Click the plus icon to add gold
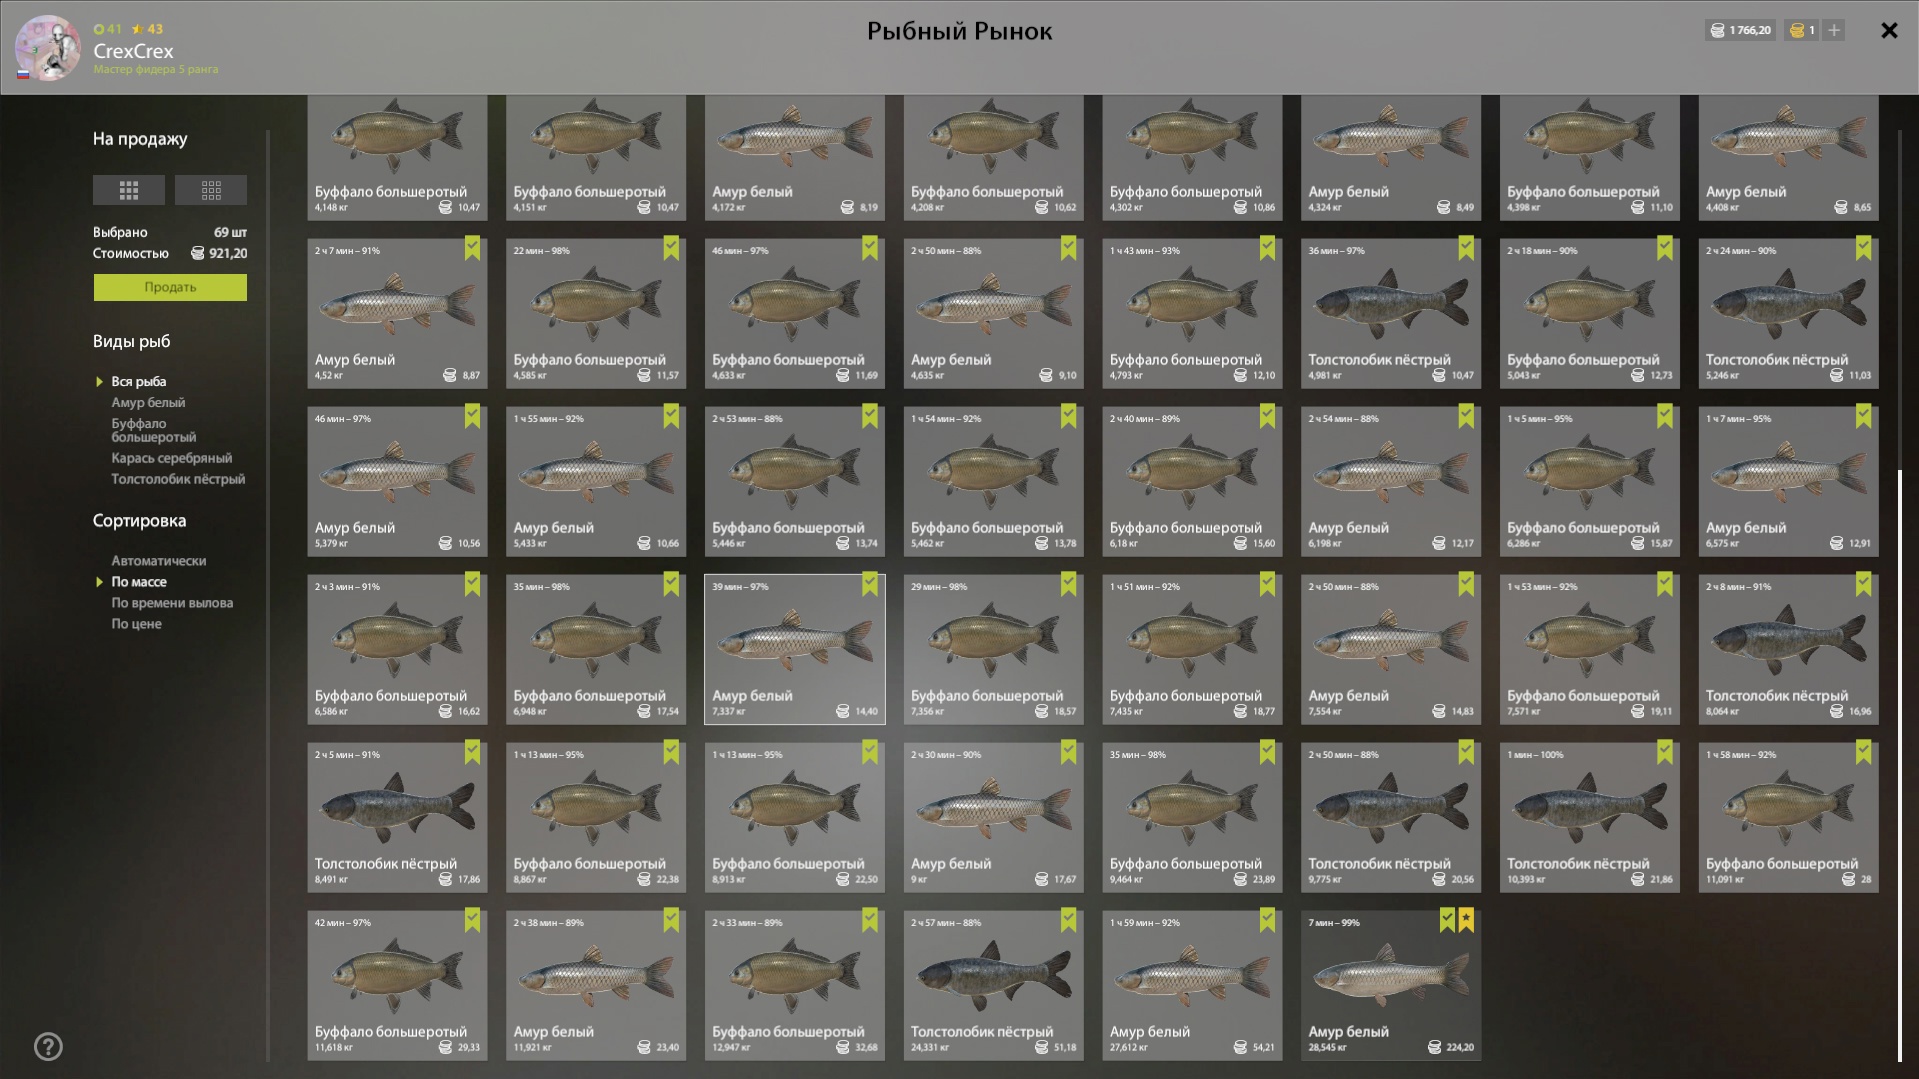Image resolution: width=1919 pixels, height=1079 pixels. (x=1834, y=30)
